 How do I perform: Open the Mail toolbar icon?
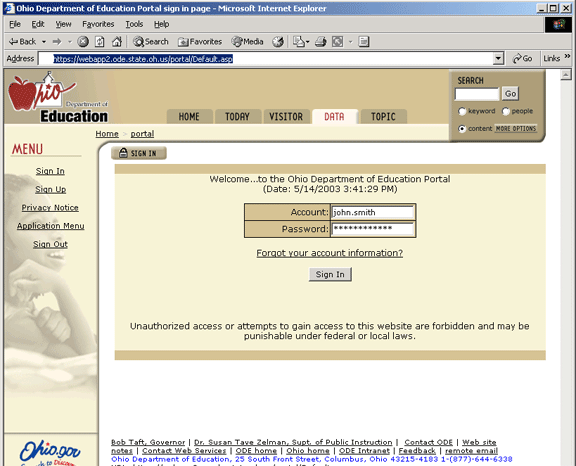(299, 42)
